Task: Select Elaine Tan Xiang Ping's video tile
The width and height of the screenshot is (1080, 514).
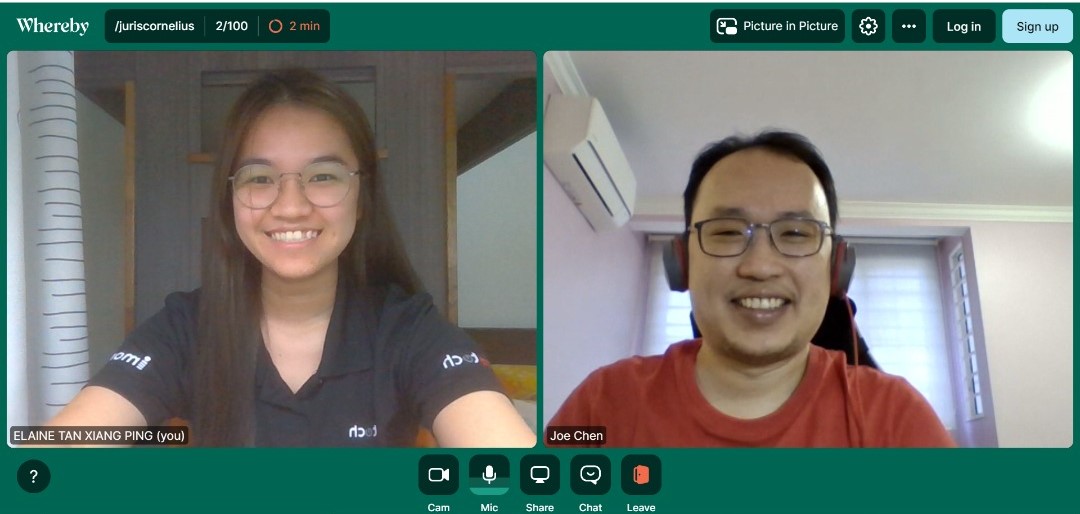Action: 271,249
